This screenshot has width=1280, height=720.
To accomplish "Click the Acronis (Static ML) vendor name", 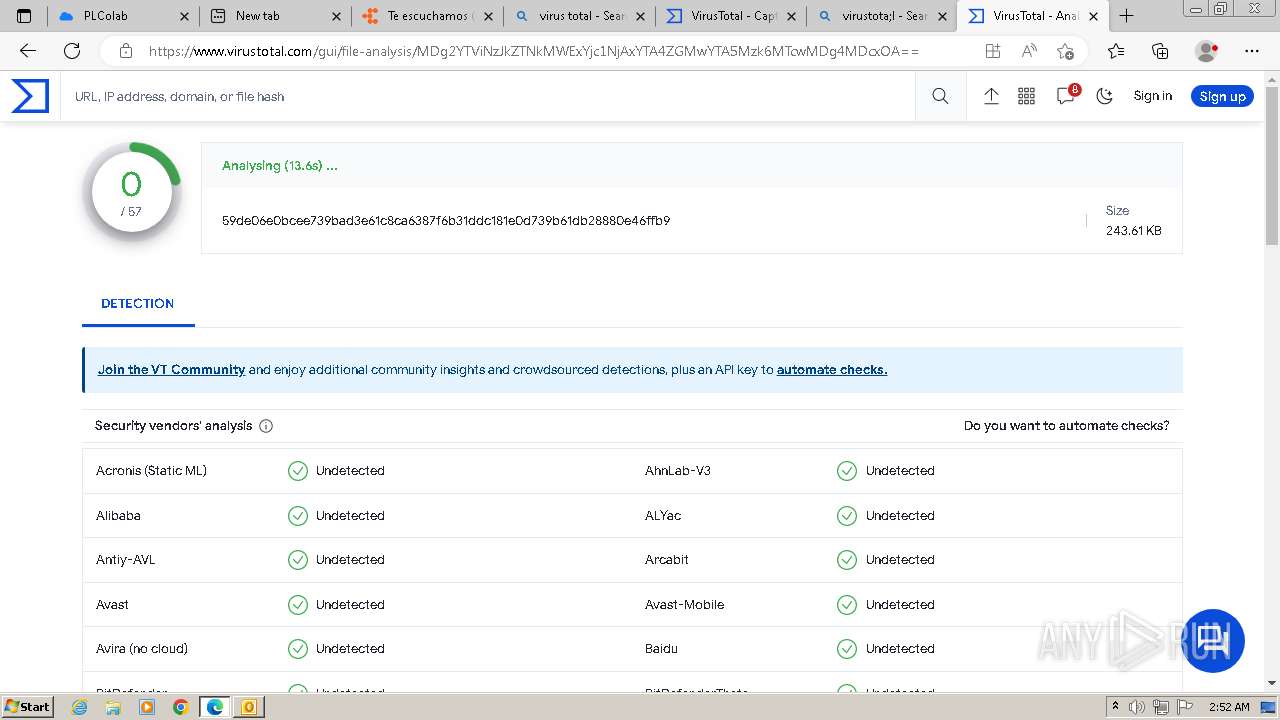I will (x=151, y=470).
